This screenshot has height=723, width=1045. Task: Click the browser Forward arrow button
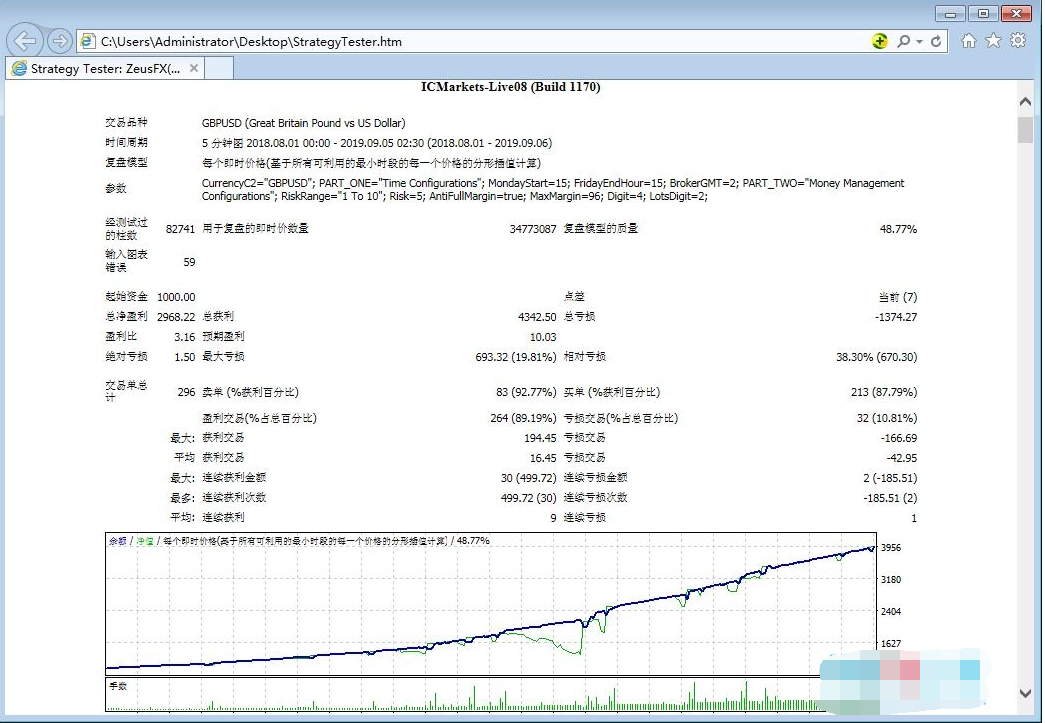60,41
